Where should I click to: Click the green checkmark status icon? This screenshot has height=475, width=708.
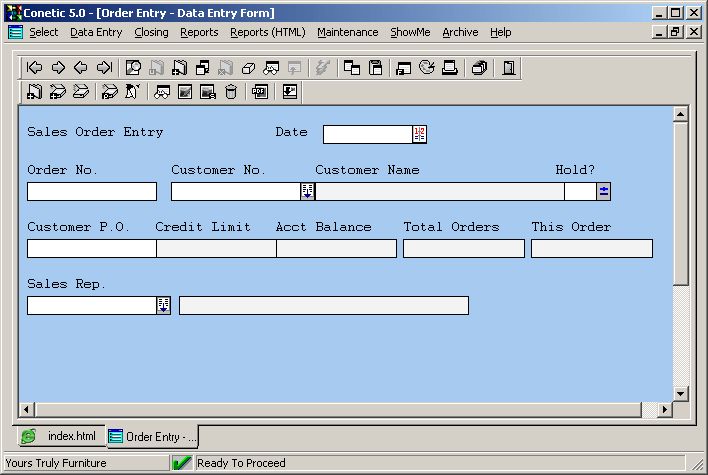(182, 463)
